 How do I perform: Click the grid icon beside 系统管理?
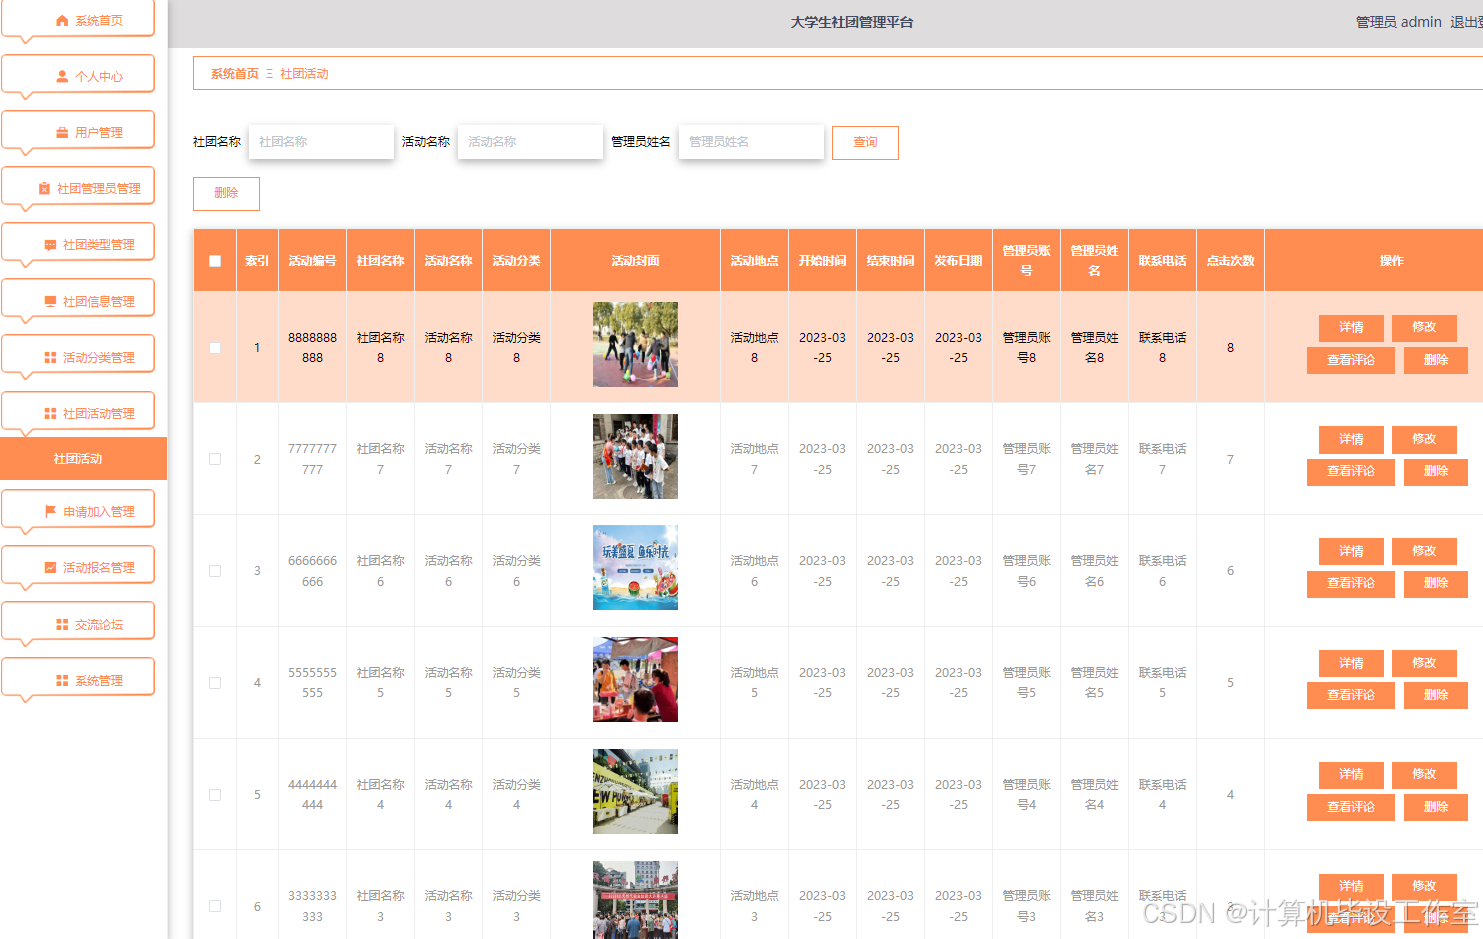tap(62, 681)
